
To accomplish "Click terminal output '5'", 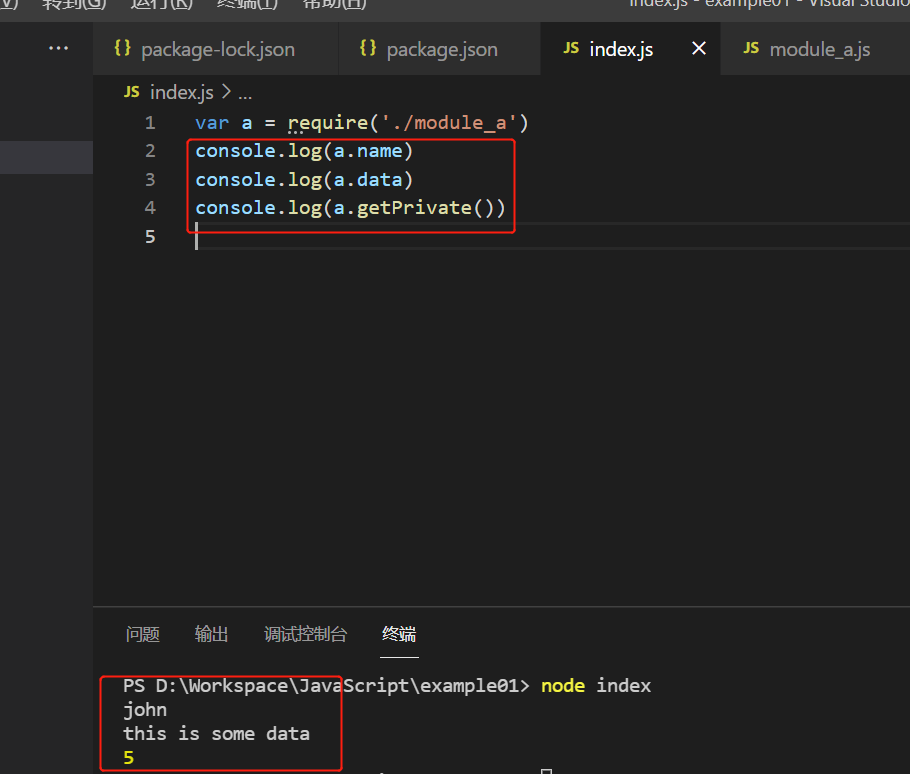I will click(x=129, y=758).
